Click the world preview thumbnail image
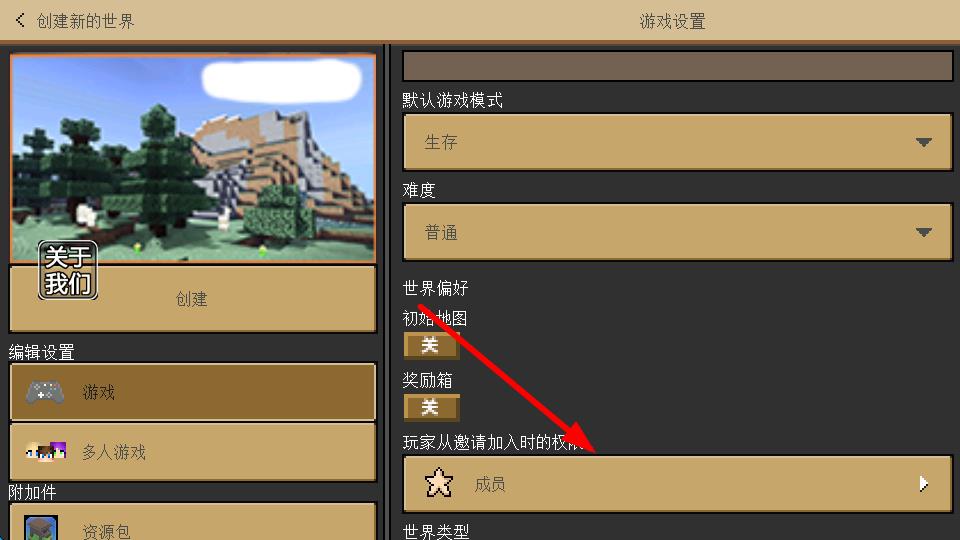Viewport: 960px width, 540px height. pyautogui.click(x=193, y=158)
